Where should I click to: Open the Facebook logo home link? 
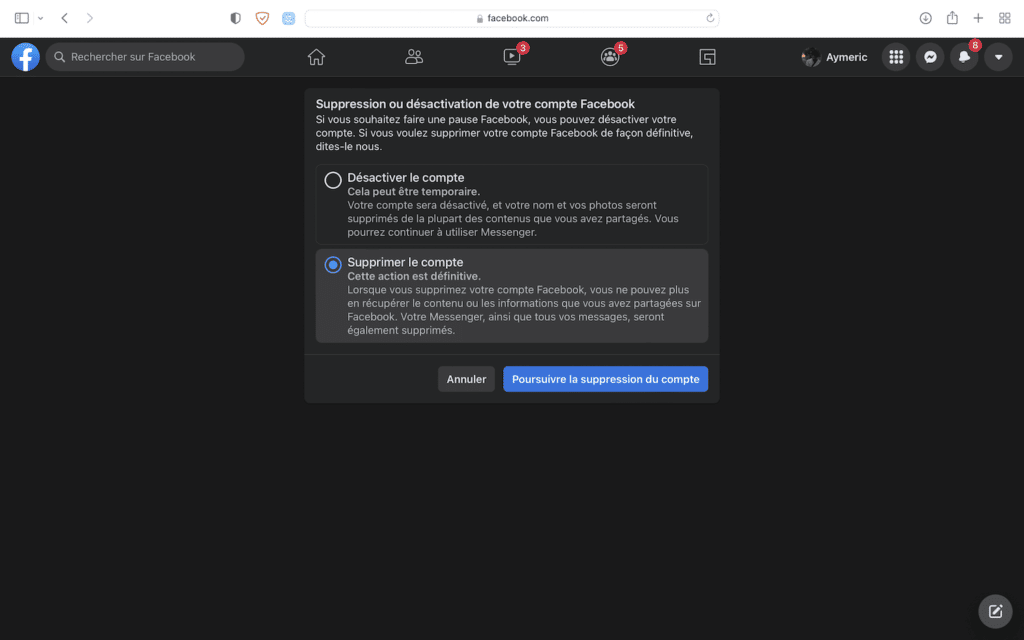tap(25, 57)
